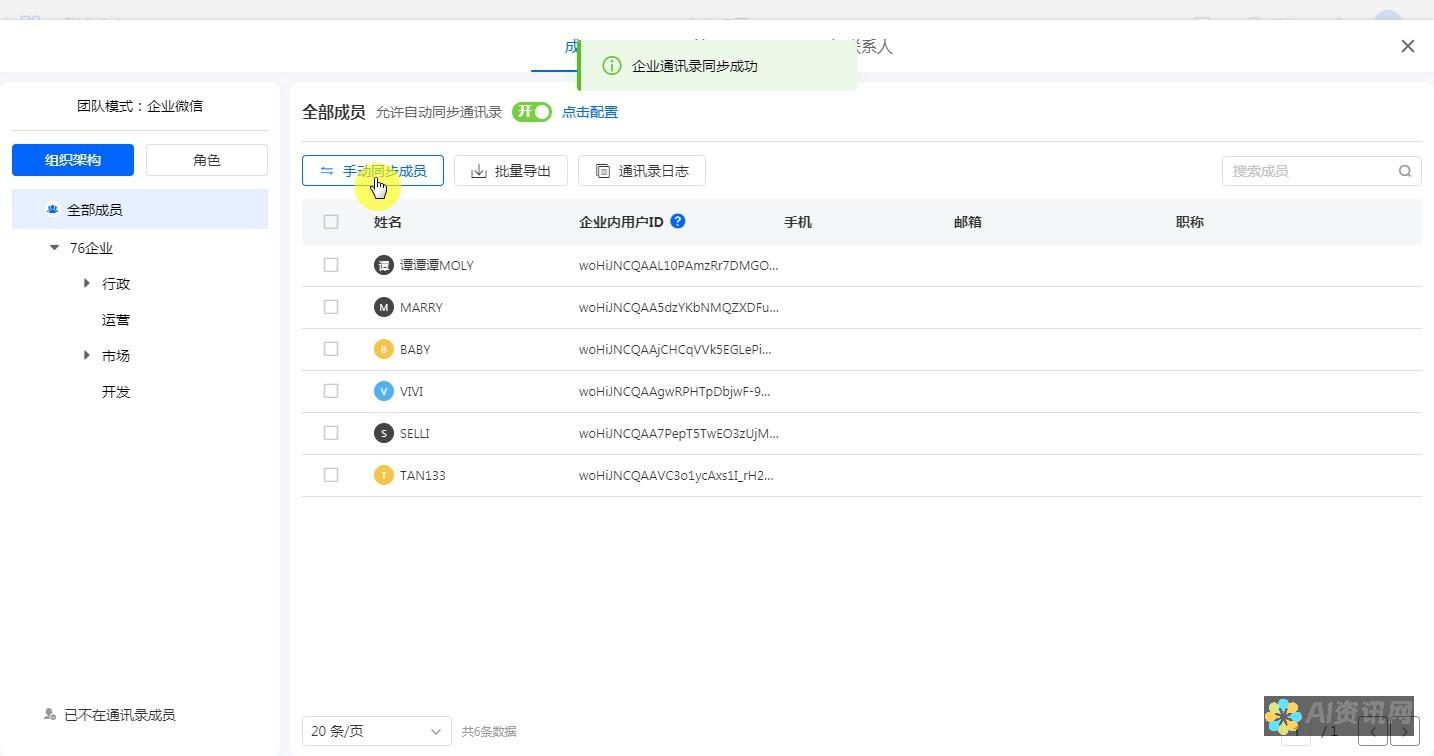1434x756 pixels.
Task: Toggle the auto-sync contacts switch
Action: (532, 112)
